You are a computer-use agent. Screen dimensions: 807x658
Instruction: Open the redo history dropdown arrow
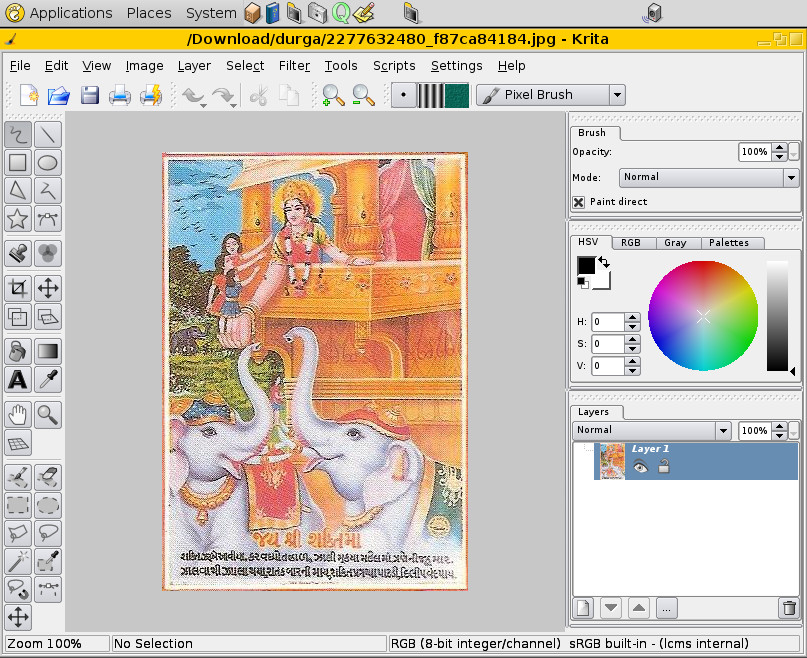coord(233,105)
